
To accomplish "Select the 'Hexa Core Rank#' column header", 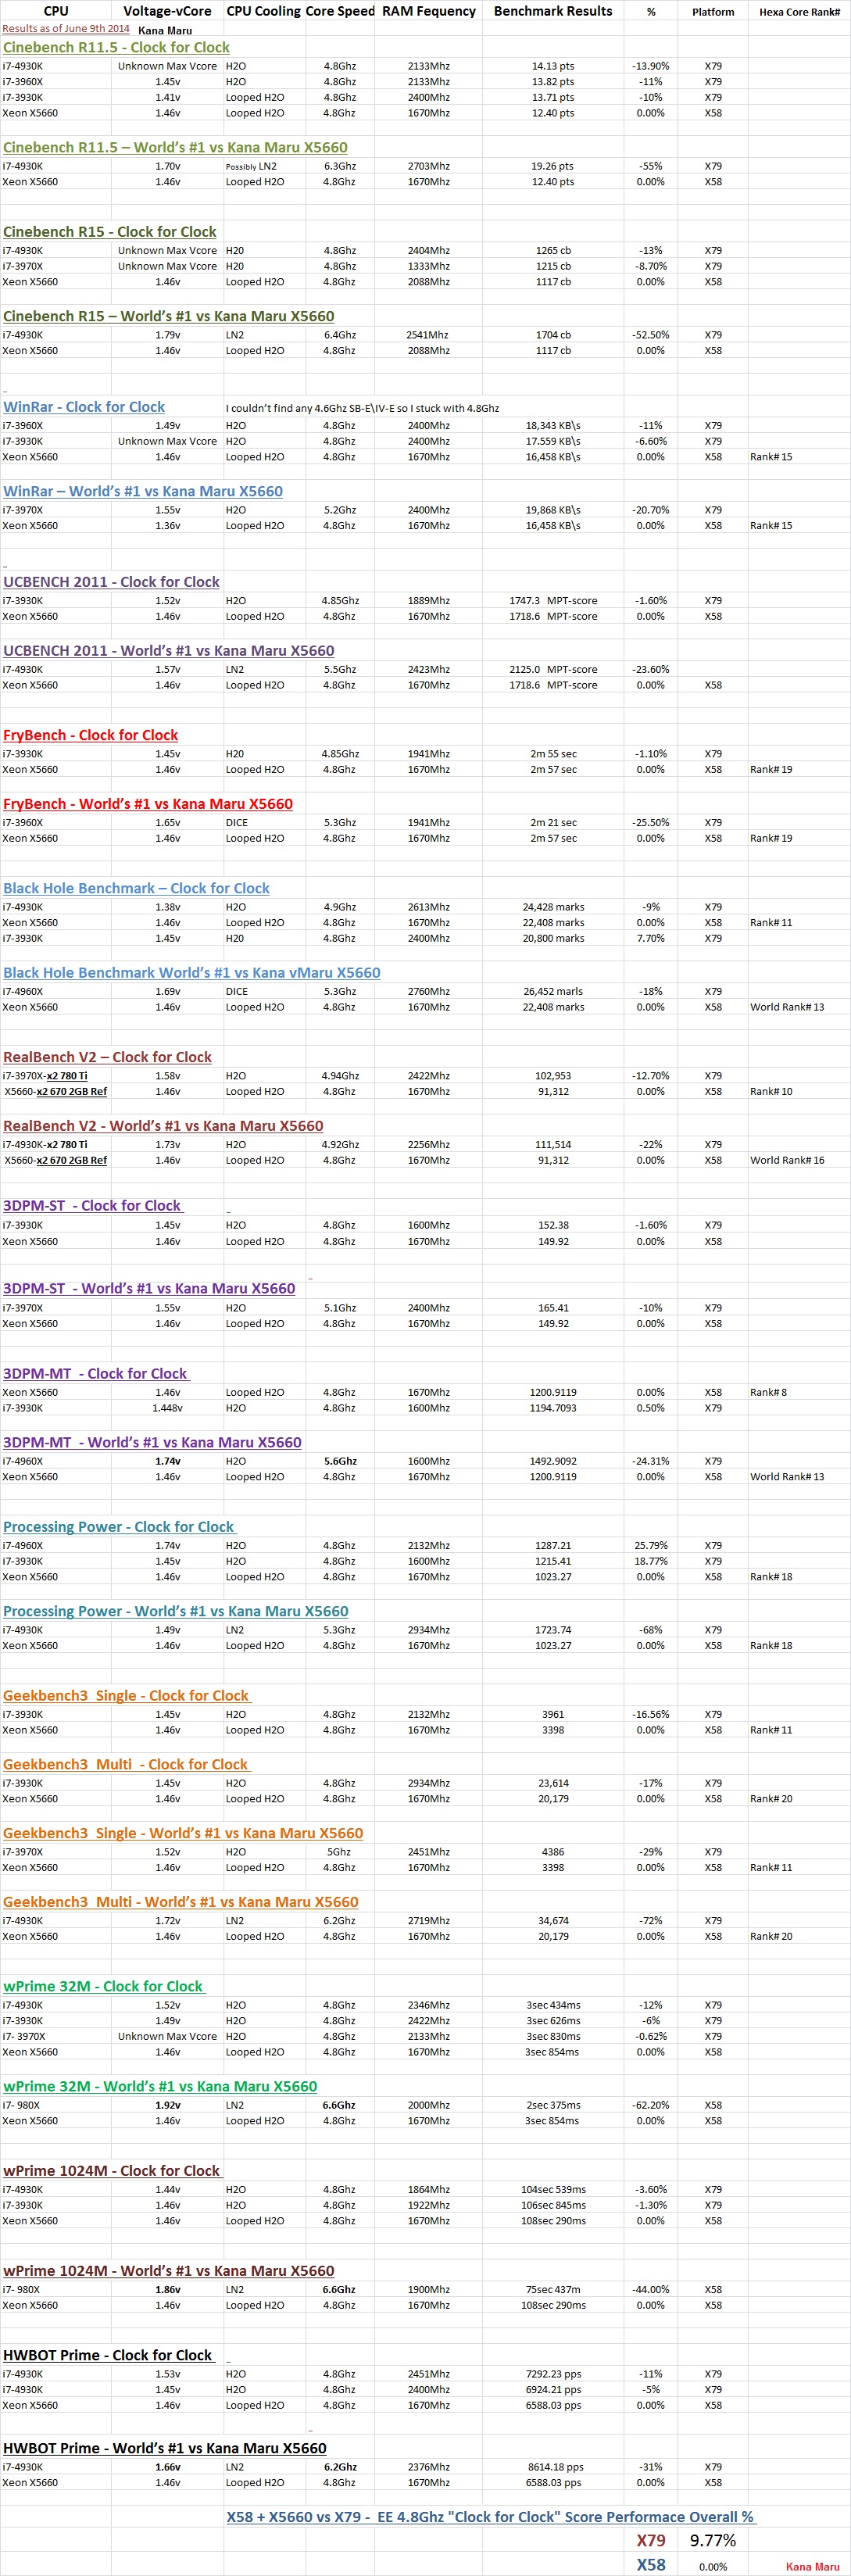I will point(799,12).
